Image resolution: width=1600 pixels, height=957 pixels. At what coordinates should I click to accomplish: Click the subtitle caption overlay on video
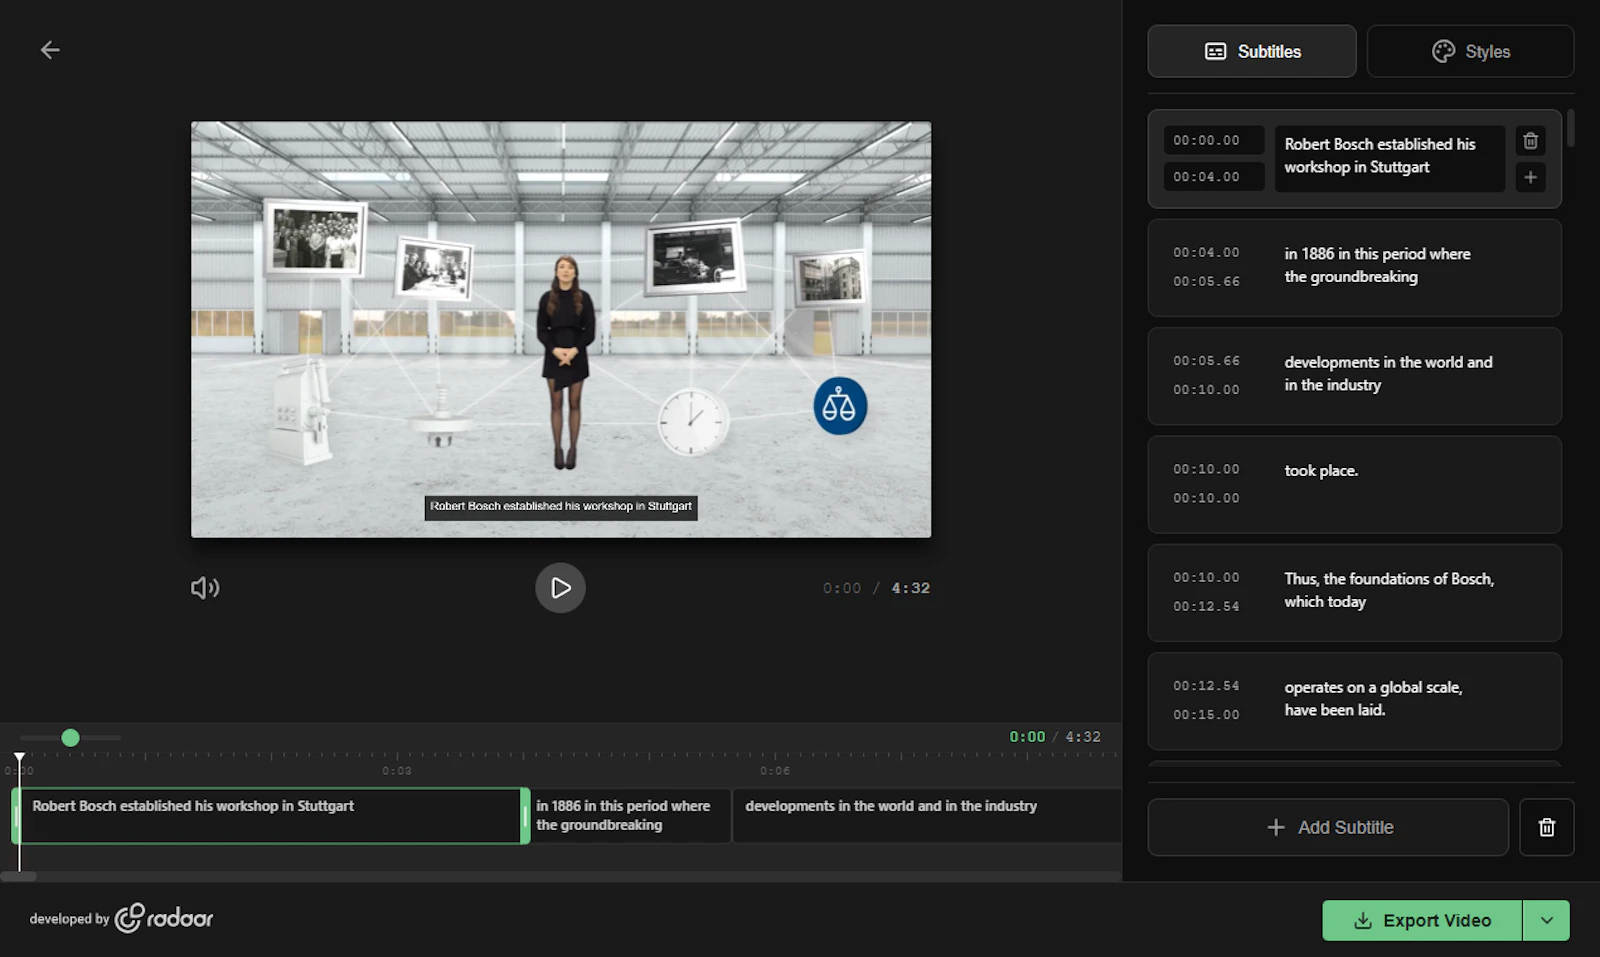click(561, 506)
